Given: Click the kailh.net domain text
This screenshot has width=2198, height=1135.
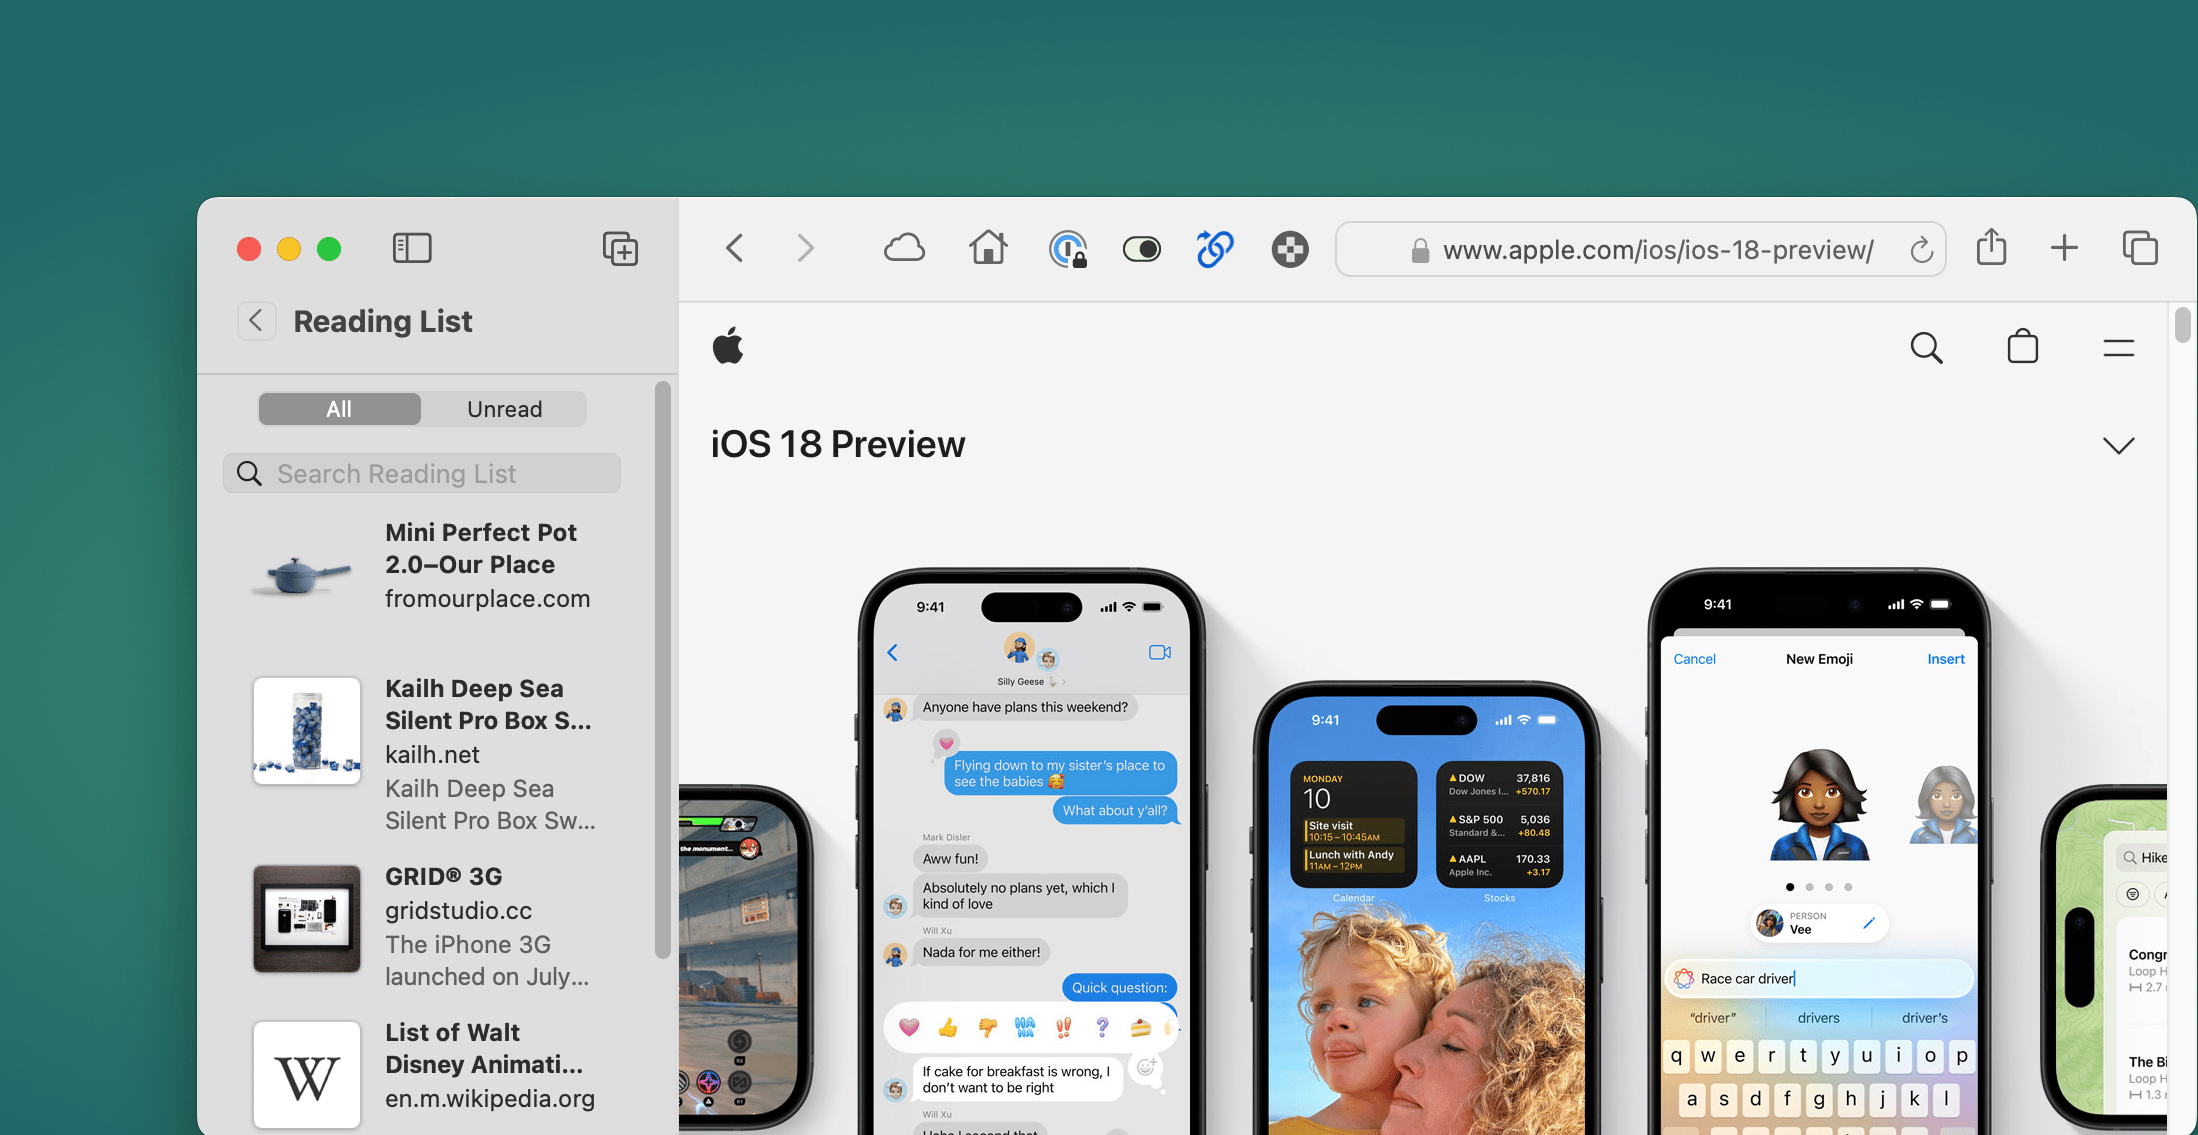Looking at the screenshot, I should pyautogui.click(x=432, y=755).
